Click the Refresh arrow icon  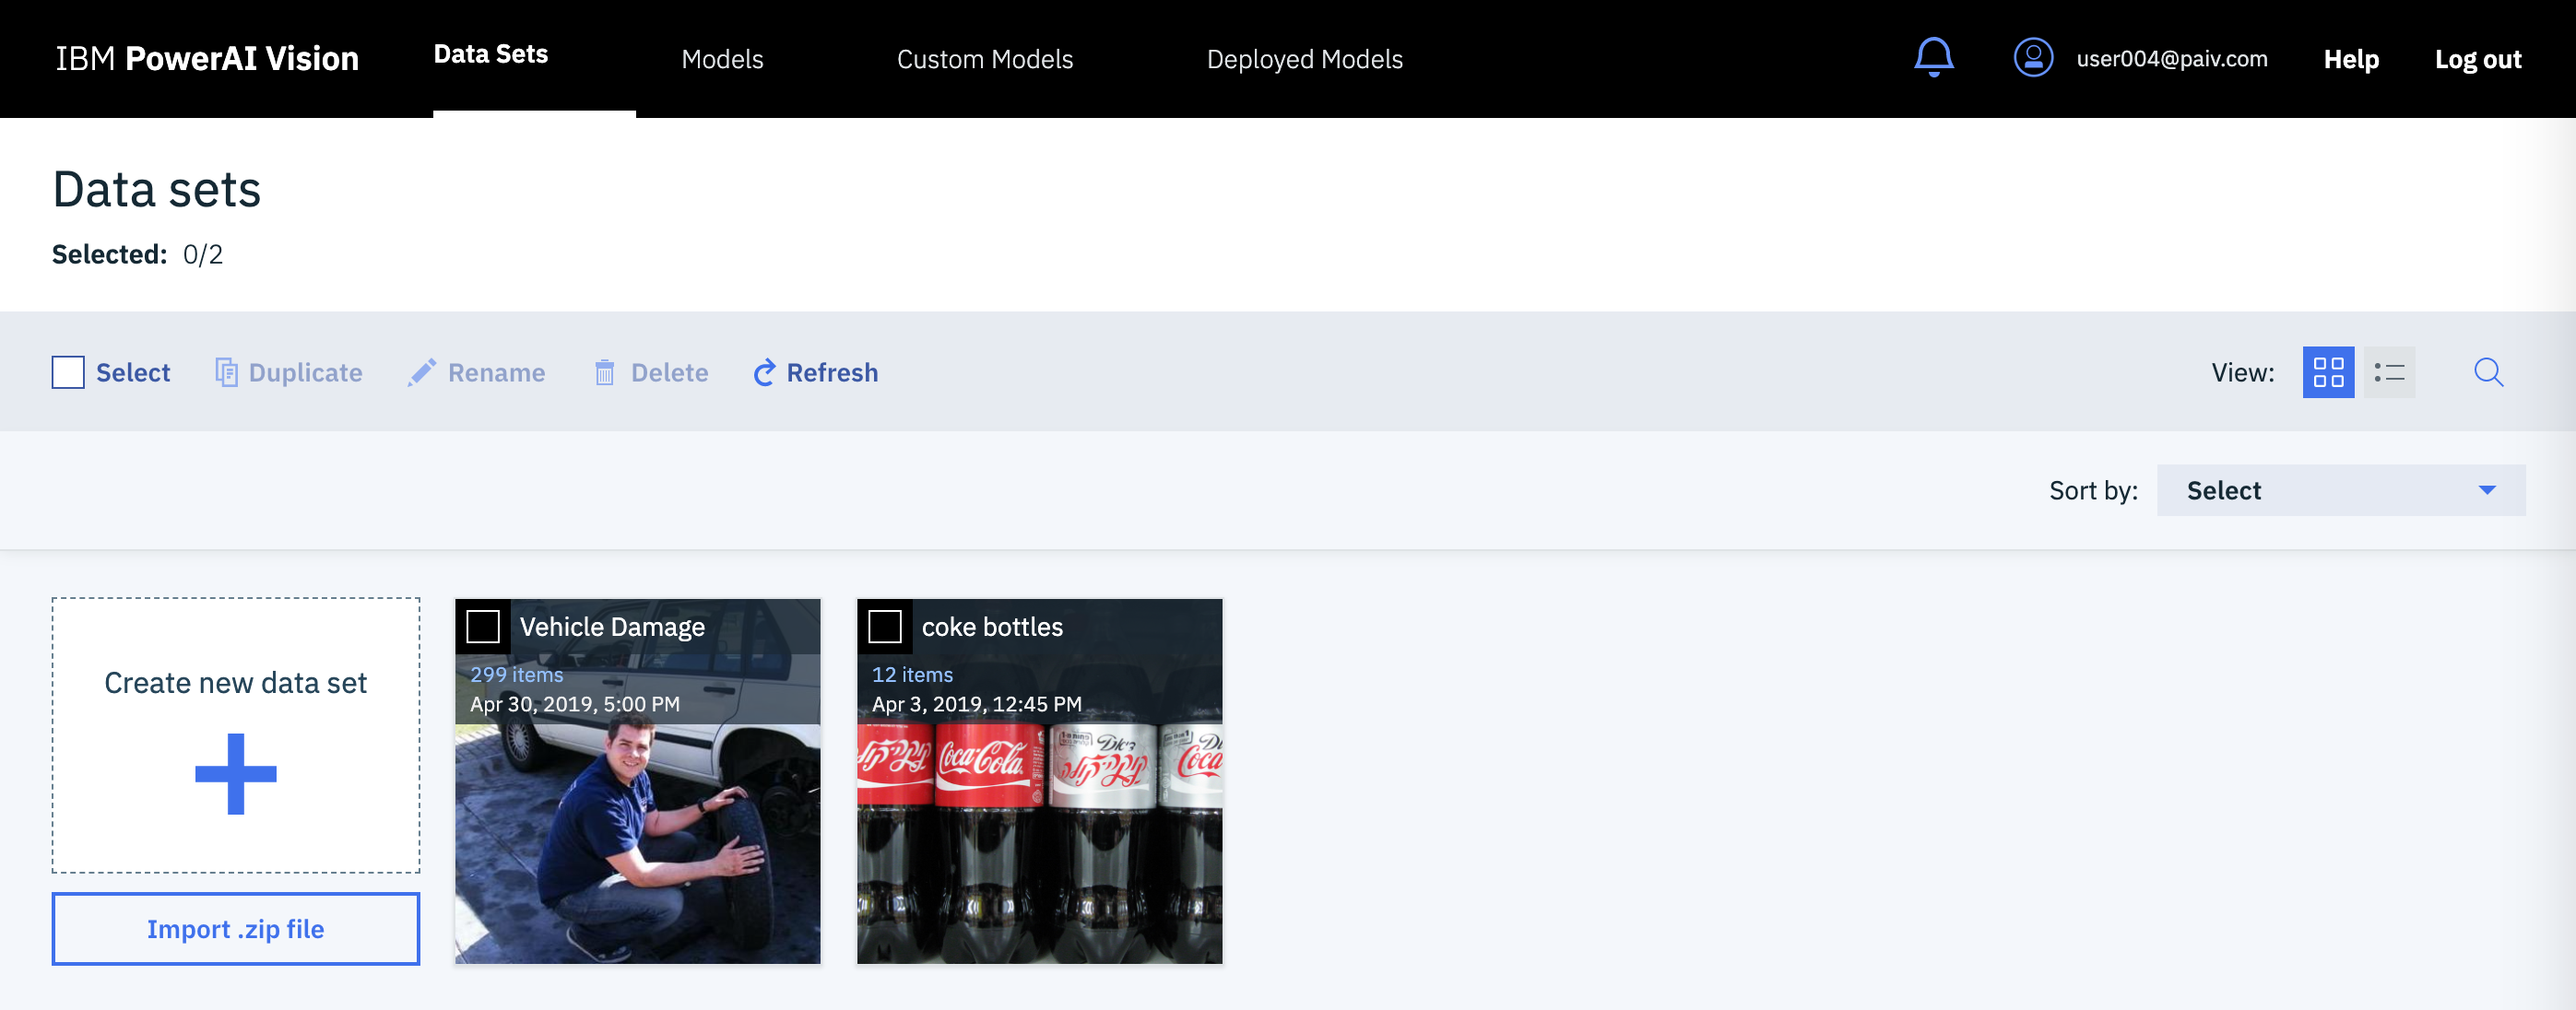point(764,373)
